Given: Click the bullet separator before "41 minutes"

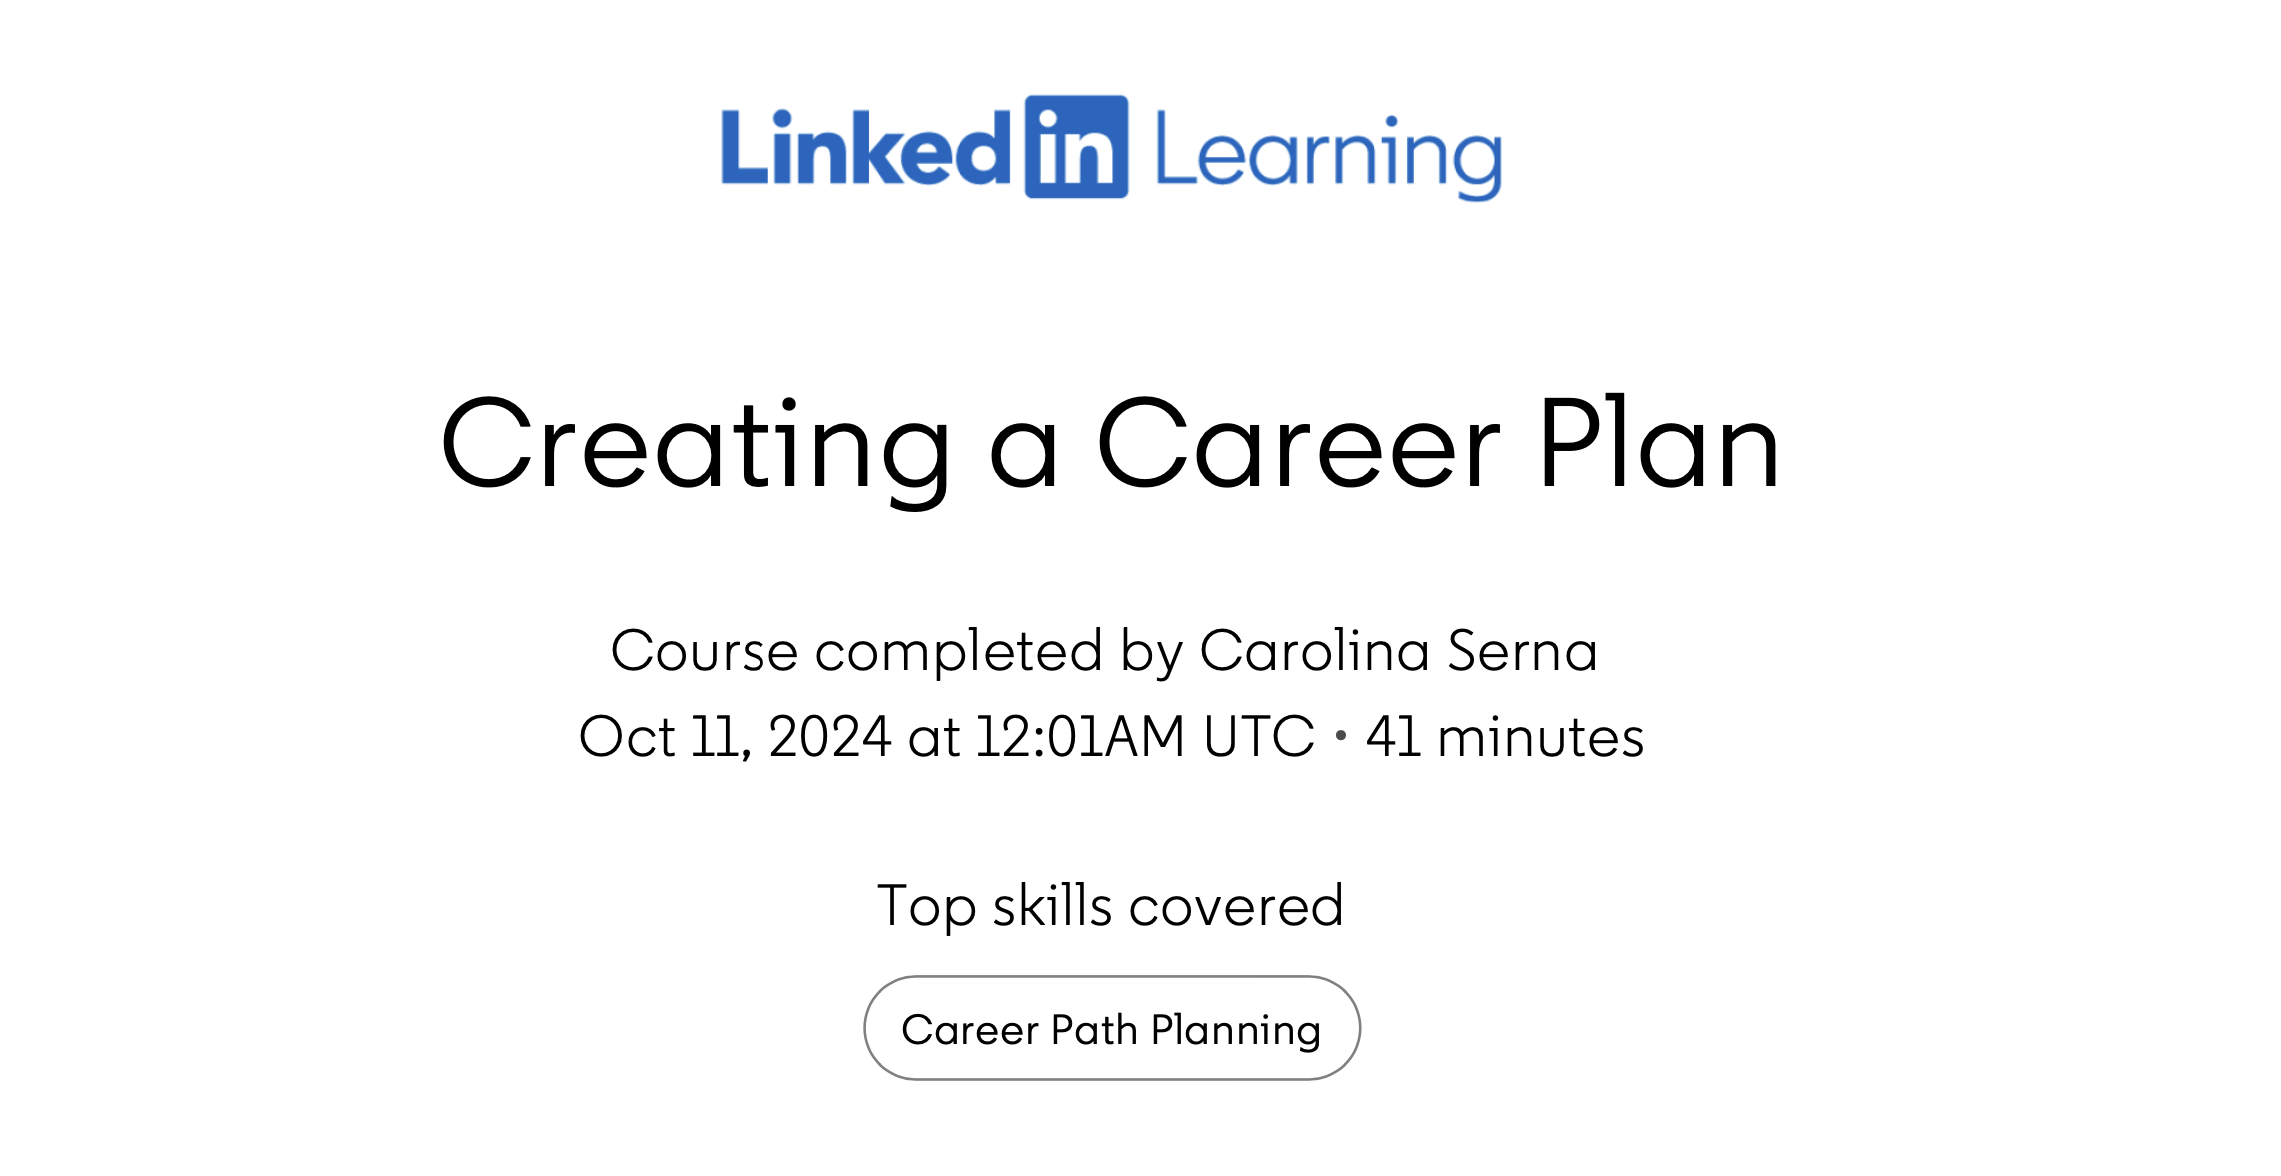Looking at the screenshot, I should click(1341, 736).
